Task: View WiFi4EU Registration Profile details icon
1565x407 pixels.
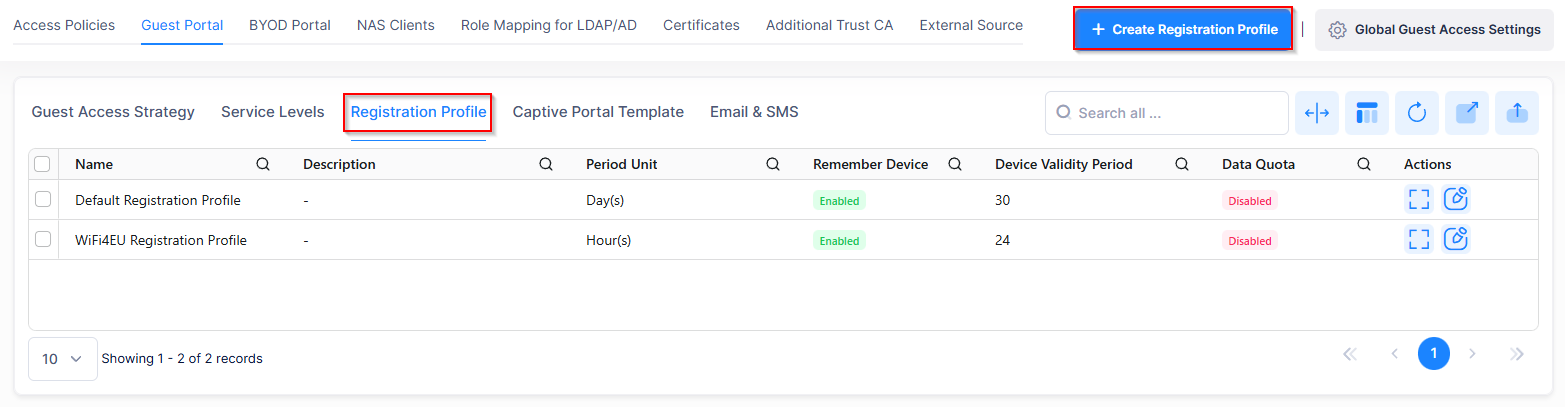Action: tap(1418, 239)
